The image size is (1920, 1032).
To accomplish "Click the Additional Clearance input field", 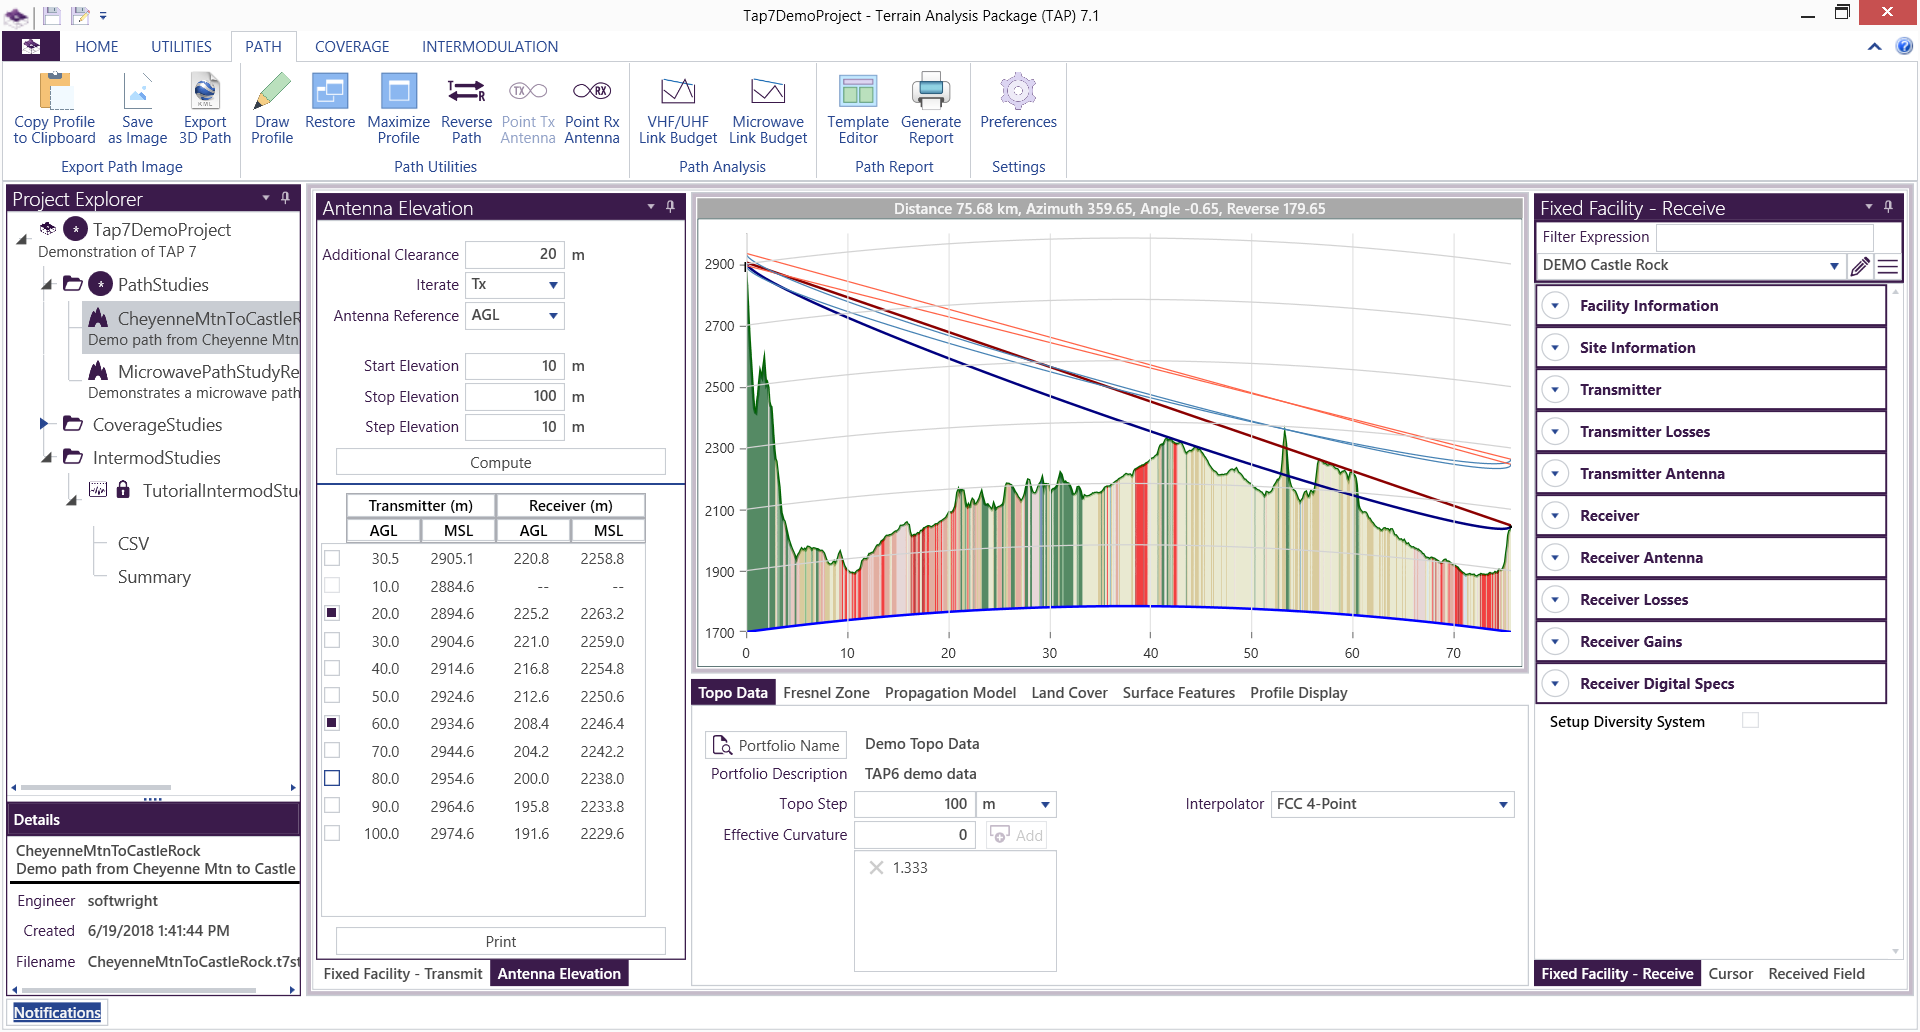I will [514, 255].
